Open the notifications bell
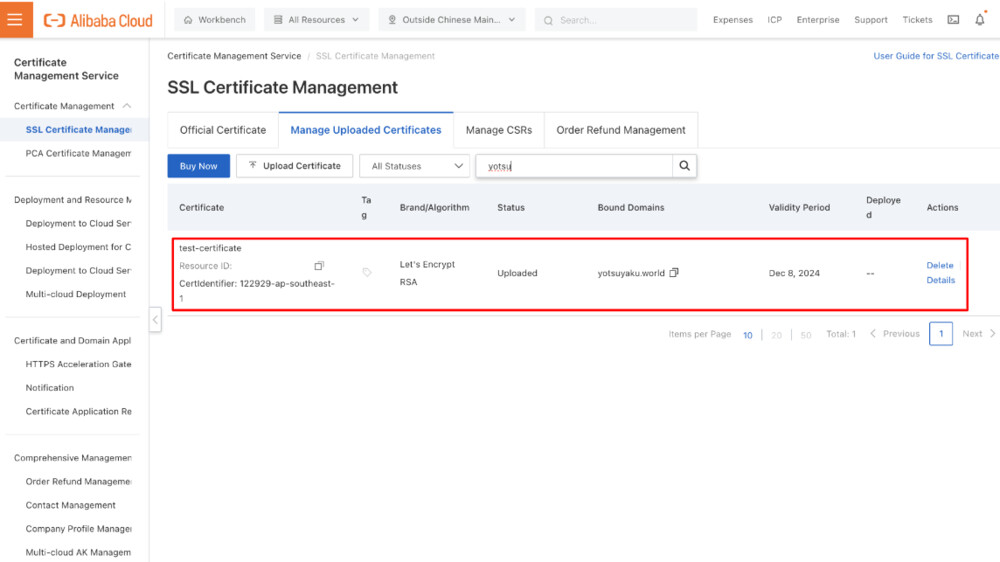The height and width of the screenshot is (562, 1000). tap(980, 20)
